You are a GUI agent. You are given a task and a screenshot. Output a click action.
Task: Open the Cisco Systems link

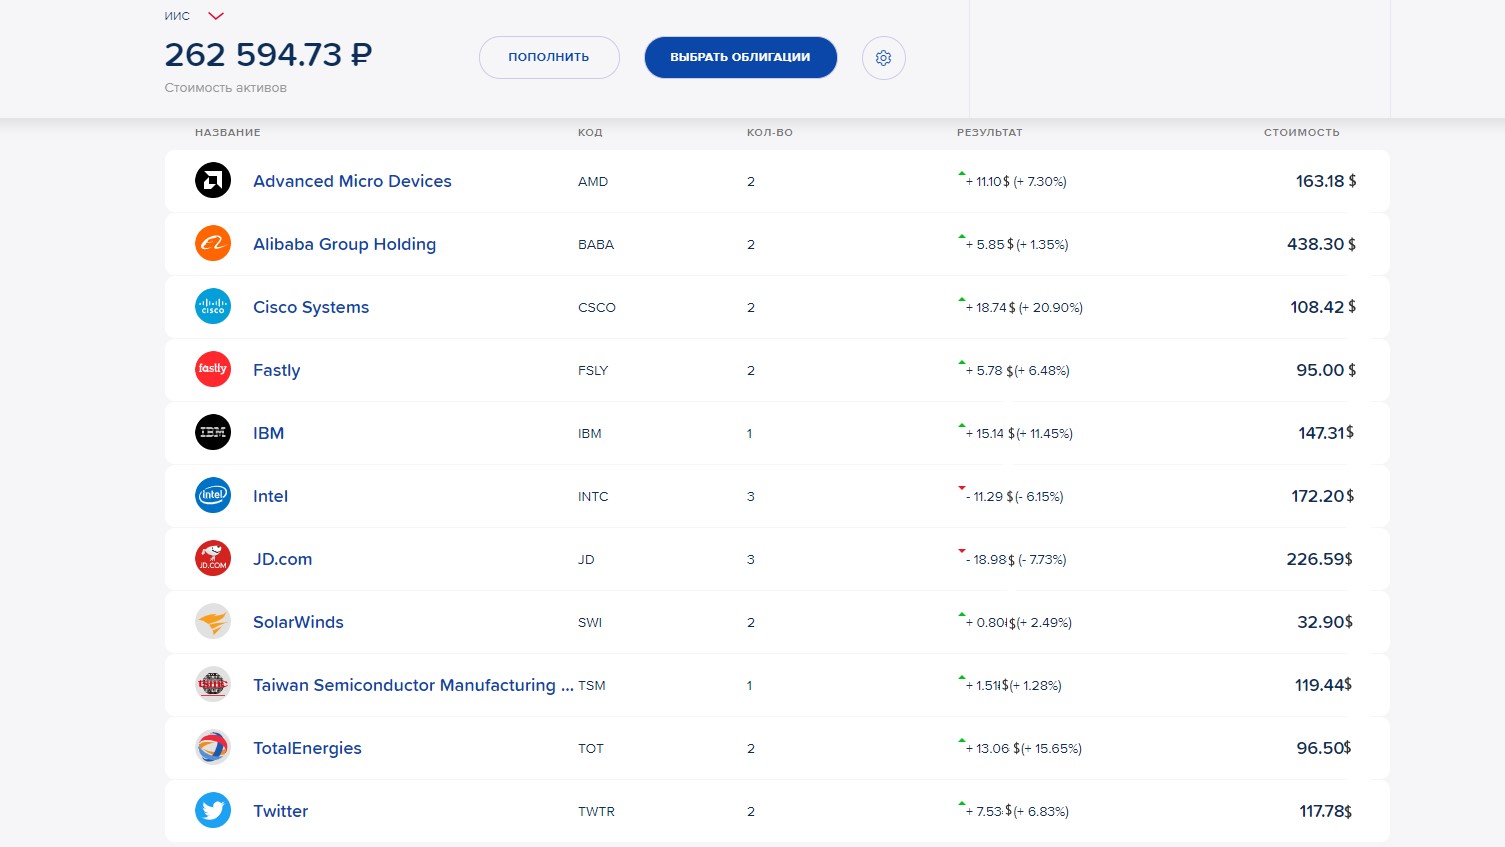click(x=311, y=307)
